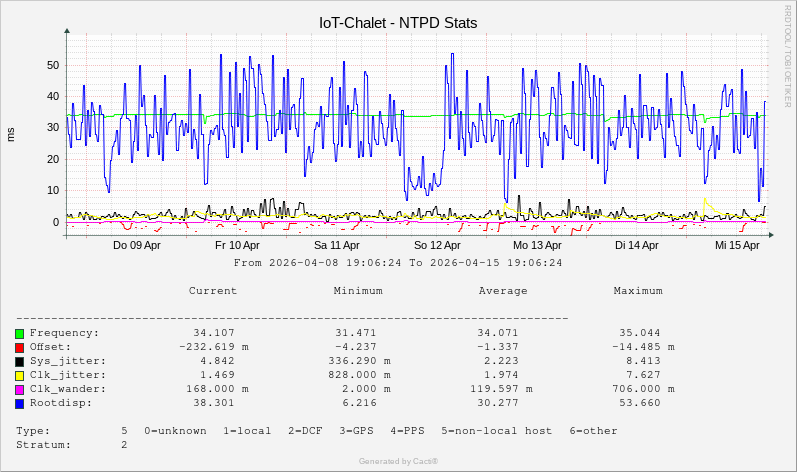Click the magenta Clk_wander legend swatch
The height and width of the screenshot is (472, 797).
click(x=20, y=389)
